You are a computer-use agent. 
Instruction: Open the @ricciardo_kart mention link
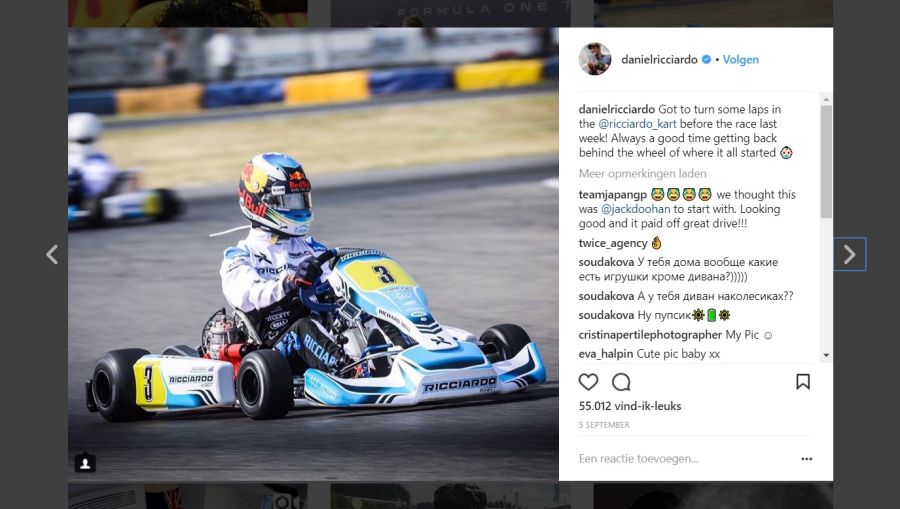pos(637,124)
